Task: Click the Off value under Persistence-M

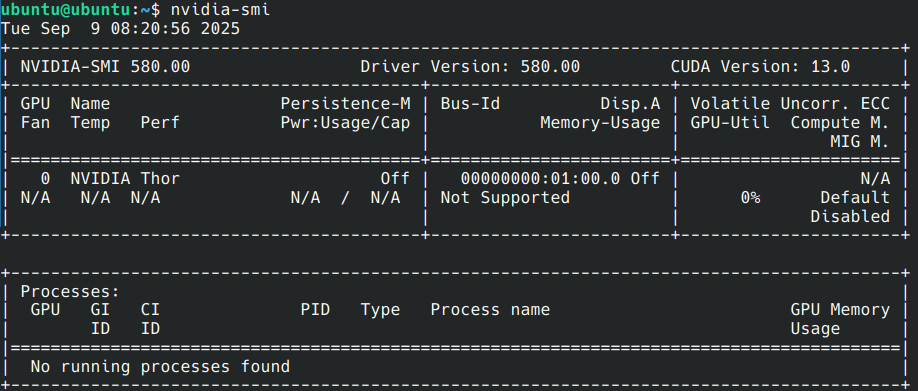Action: [x=395, y=179]
